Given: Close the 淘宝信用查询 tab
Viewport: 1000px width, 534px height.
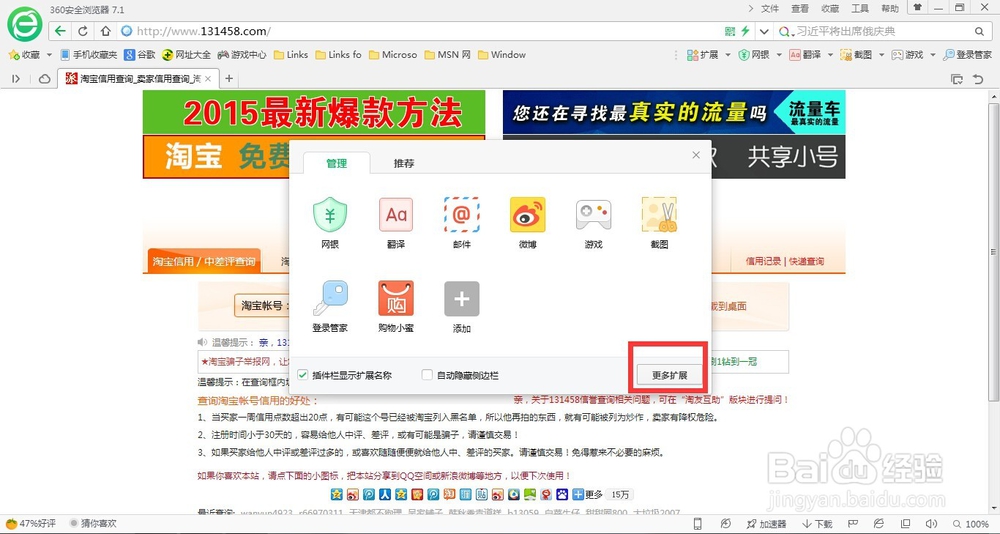Looking at the screenshot, I should [208, 78].
